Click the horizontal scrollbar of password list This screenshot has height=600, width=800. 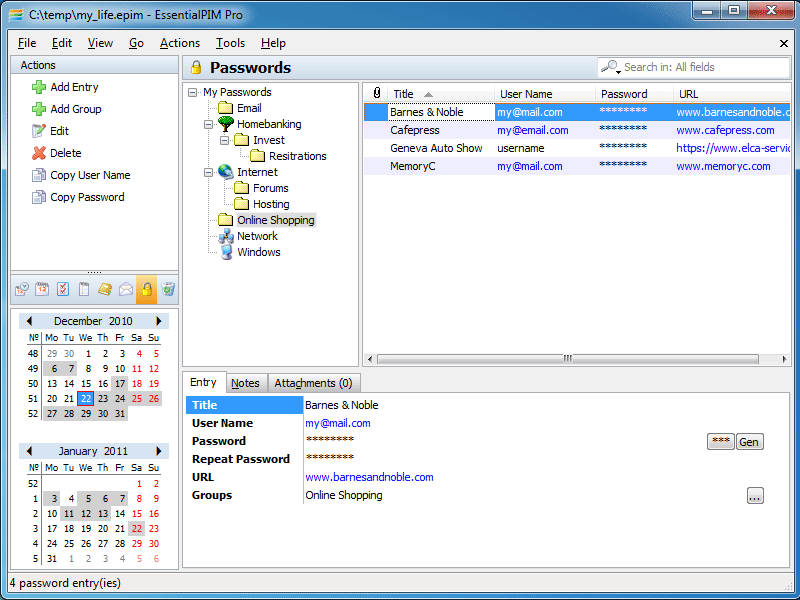pos(567,359)
